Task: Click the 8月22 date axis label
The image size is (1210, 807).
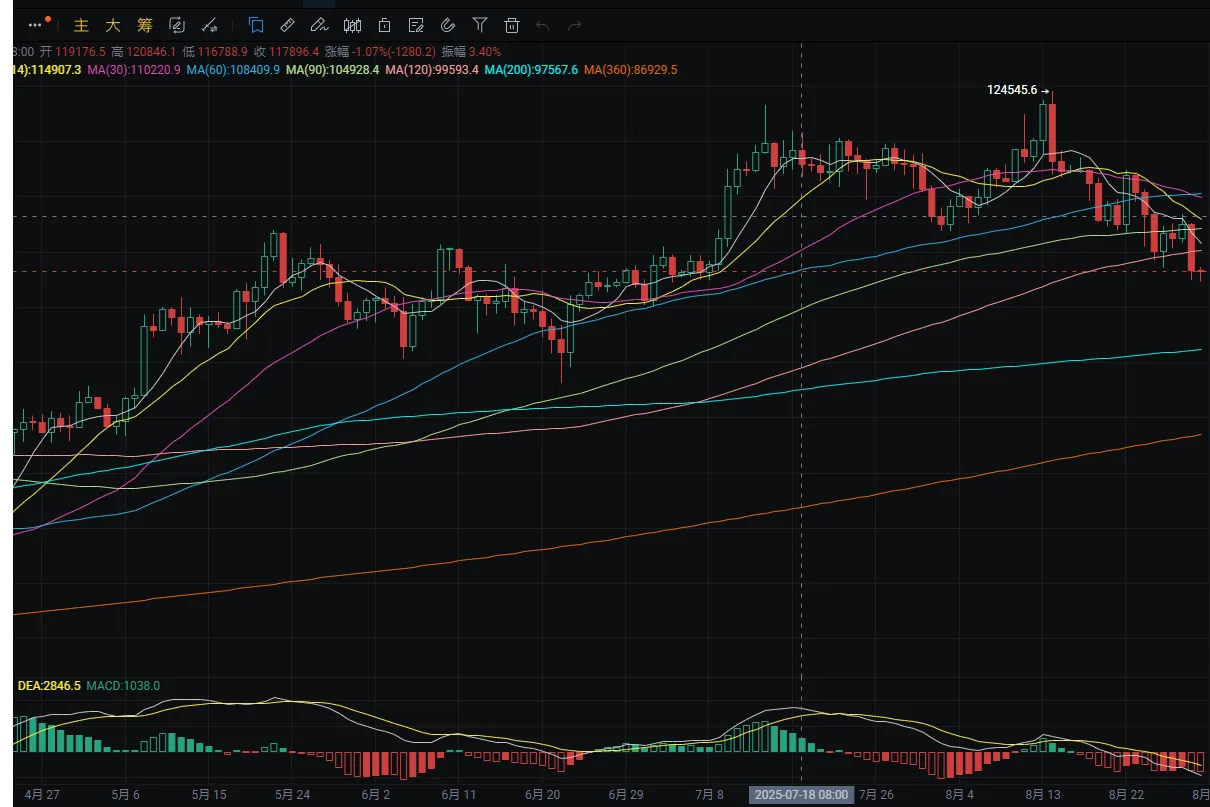Action: 1125,795
